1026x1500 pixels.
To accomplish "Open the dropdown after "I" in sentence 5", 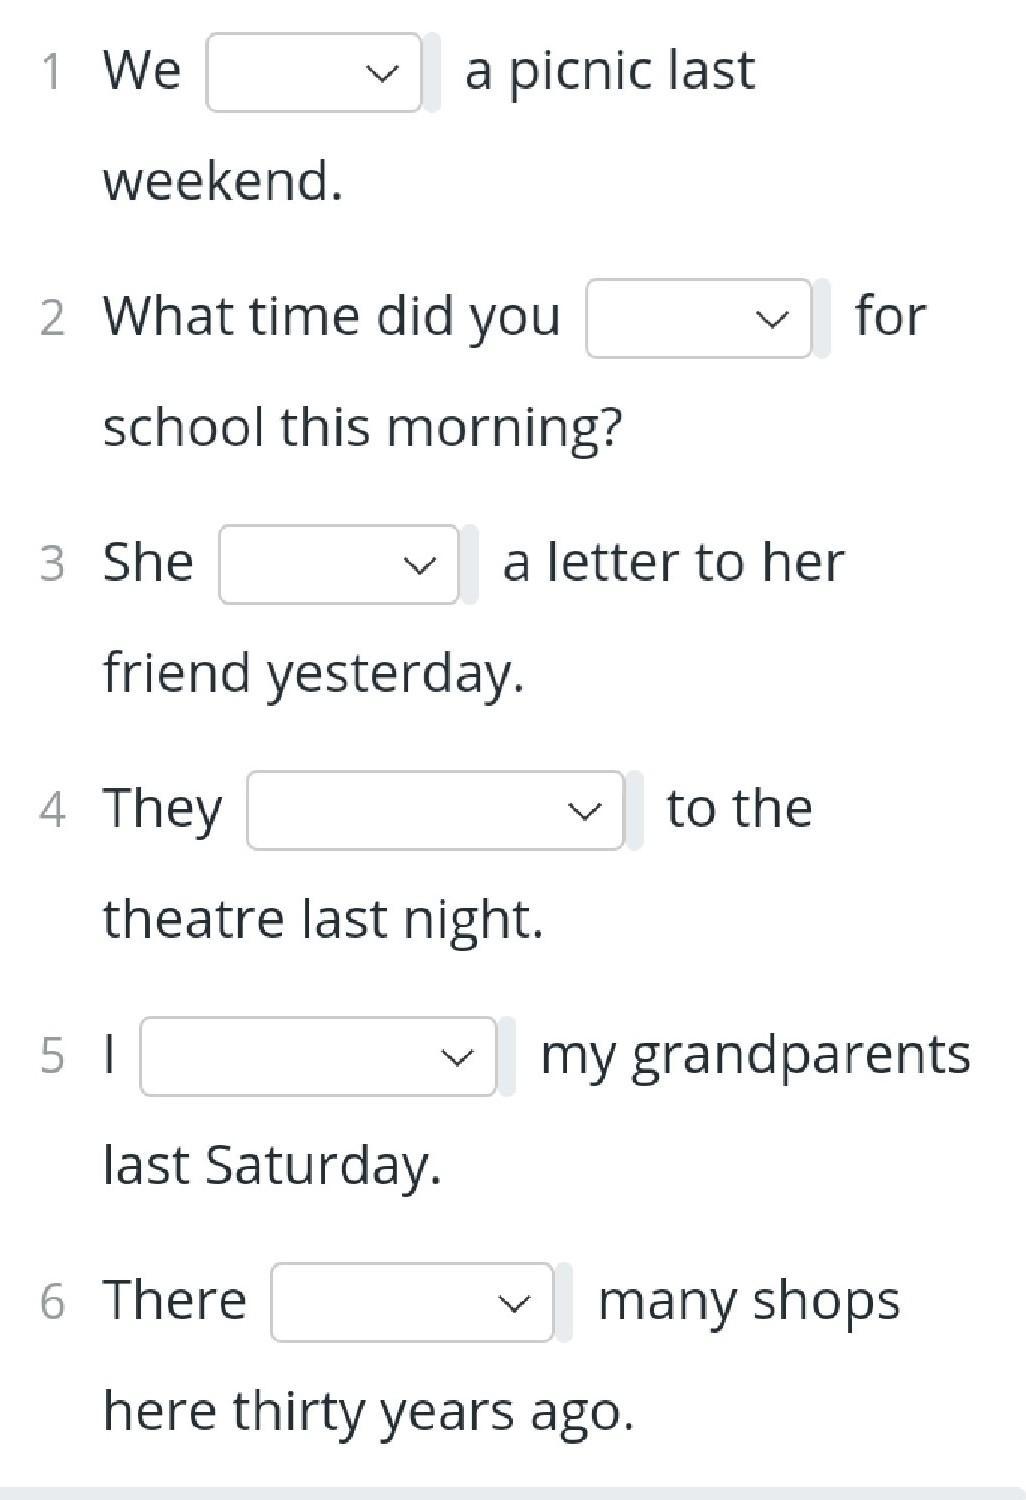I will pyautogui.click(x=317, y=1056).
